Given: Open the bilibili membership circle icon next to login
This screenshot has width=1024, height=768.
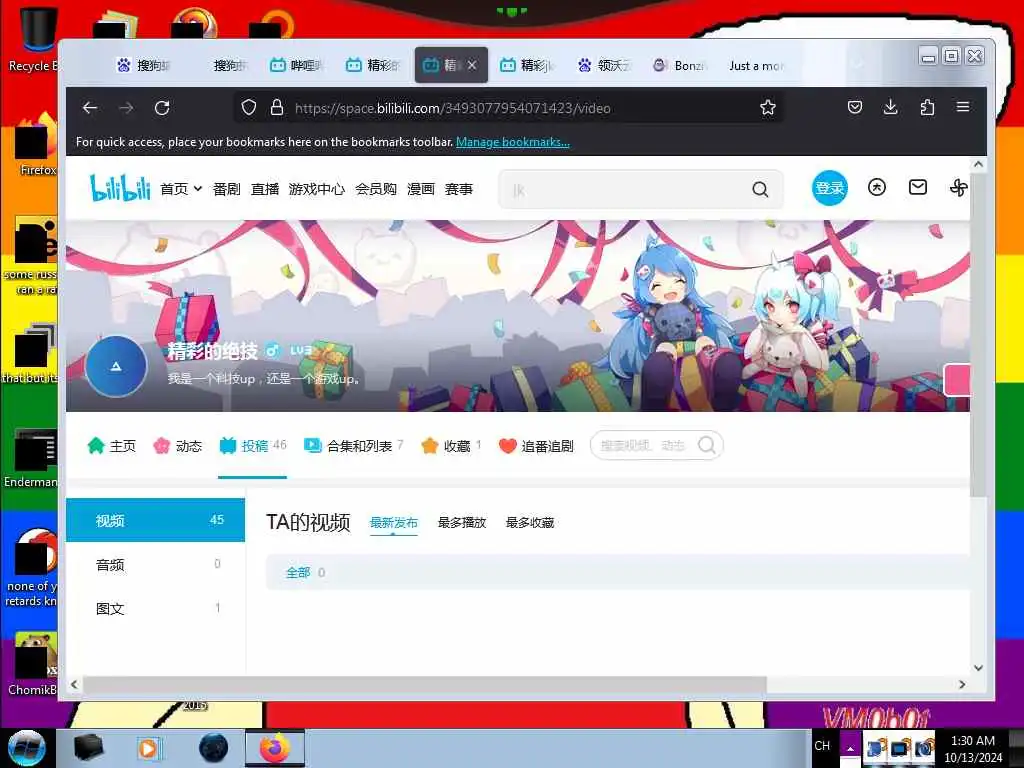Looking at the screenshot, I should [x=877, y=187].
